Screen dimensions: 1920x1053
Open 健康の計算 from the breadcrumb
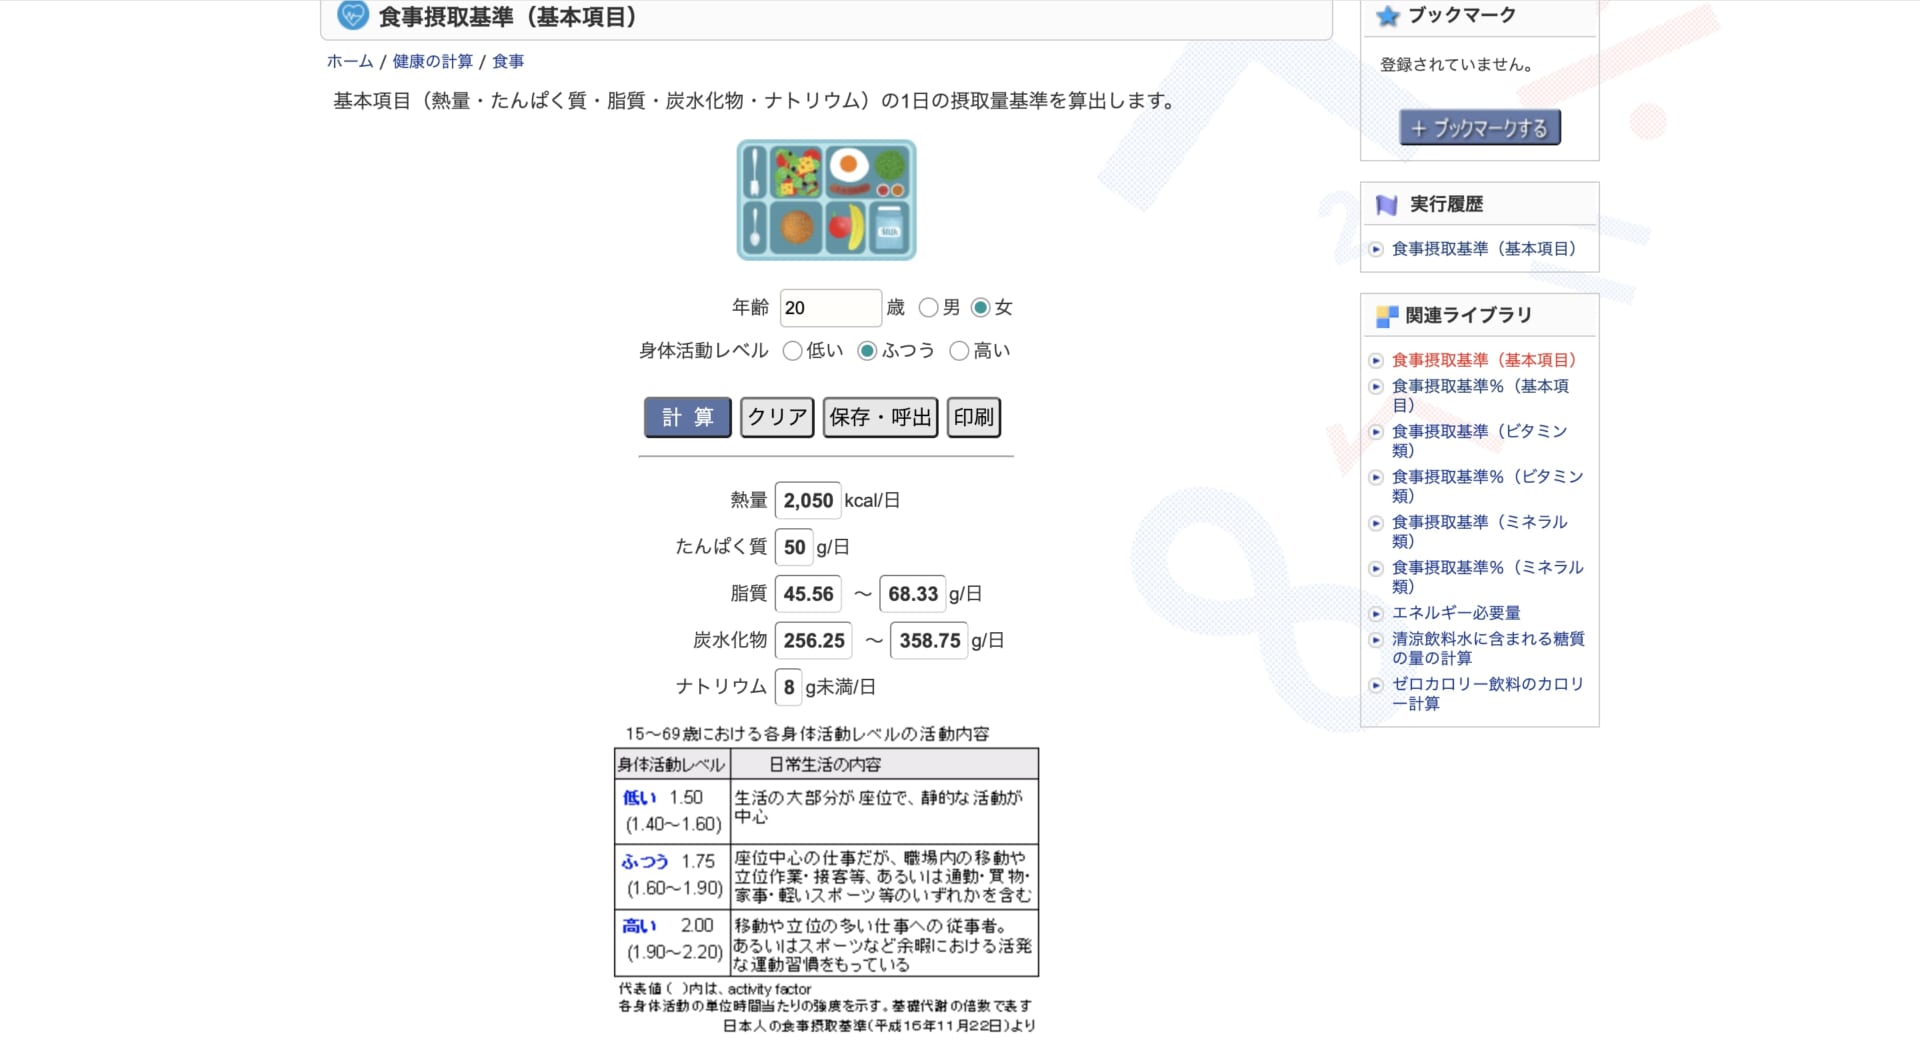430,61
